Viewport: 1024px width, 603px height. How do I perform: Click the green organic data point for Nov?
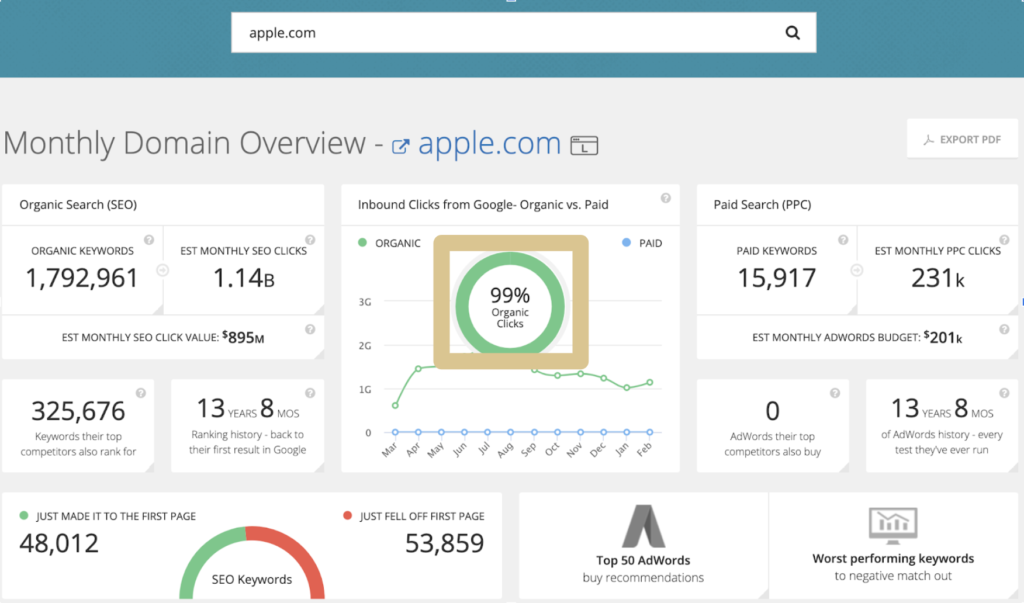click(x=581, y=374)
